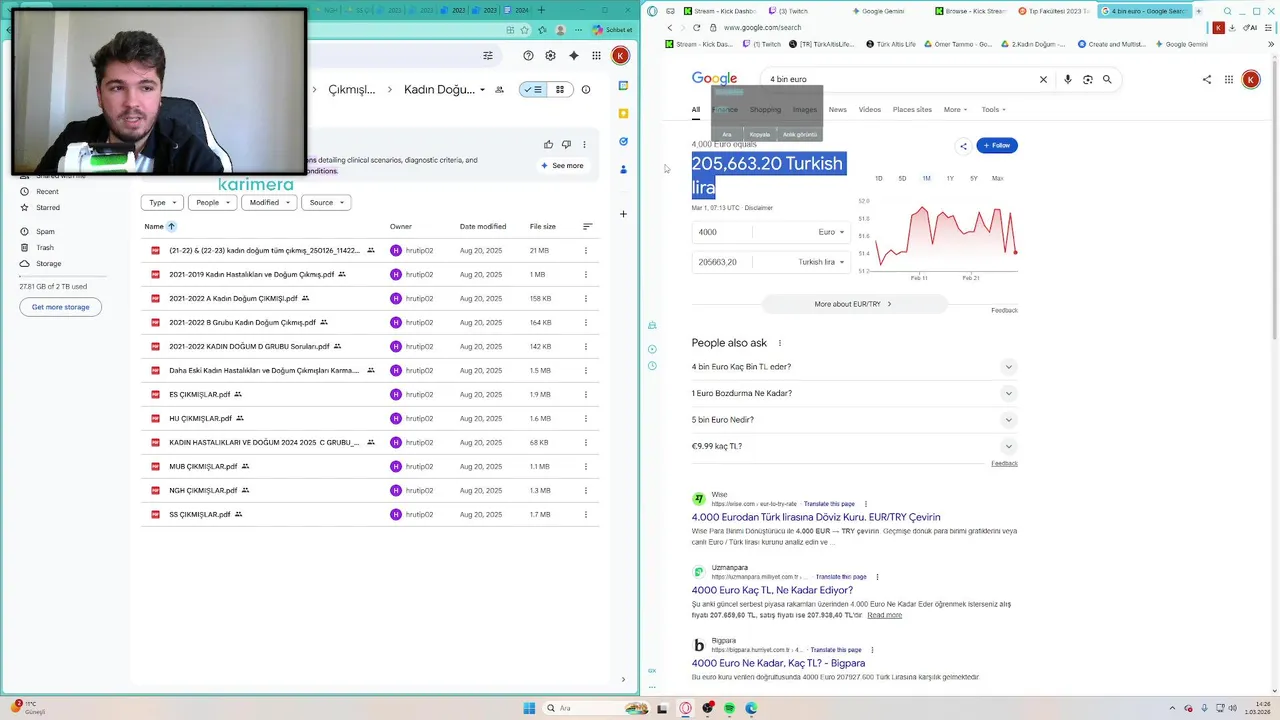The width and height of the screenshot is (1280, 720).
Task: Open Google apps grid in Drive
Action: (597, 56)
